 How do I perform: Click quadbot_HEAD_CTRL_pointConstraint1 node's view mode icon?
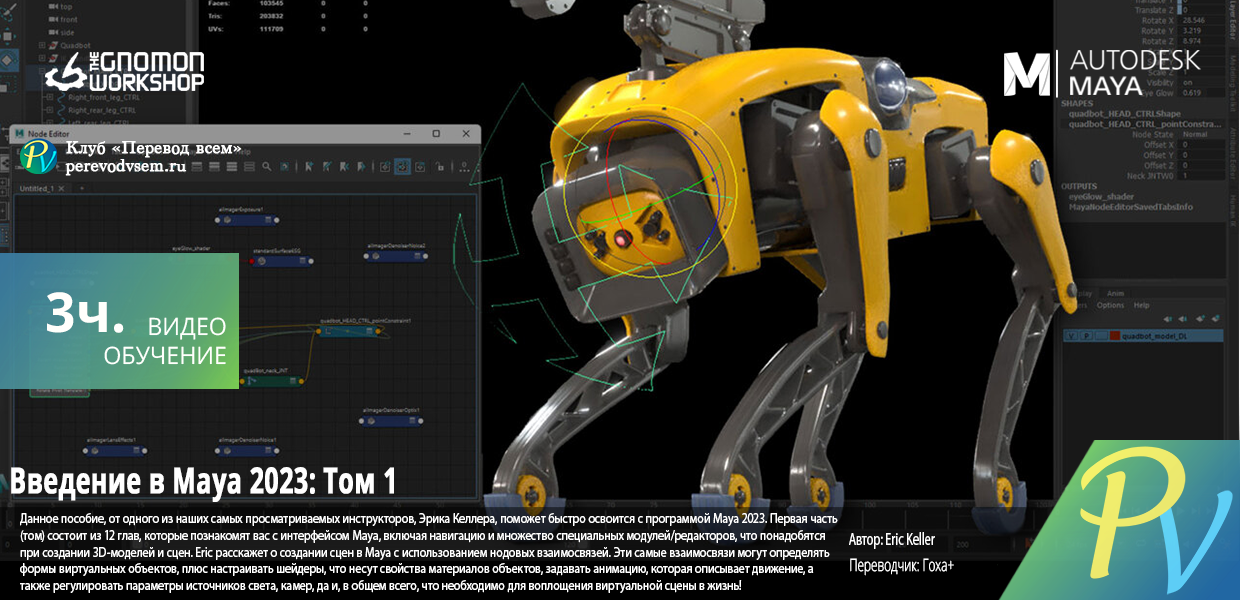click(x=369, y=331)
